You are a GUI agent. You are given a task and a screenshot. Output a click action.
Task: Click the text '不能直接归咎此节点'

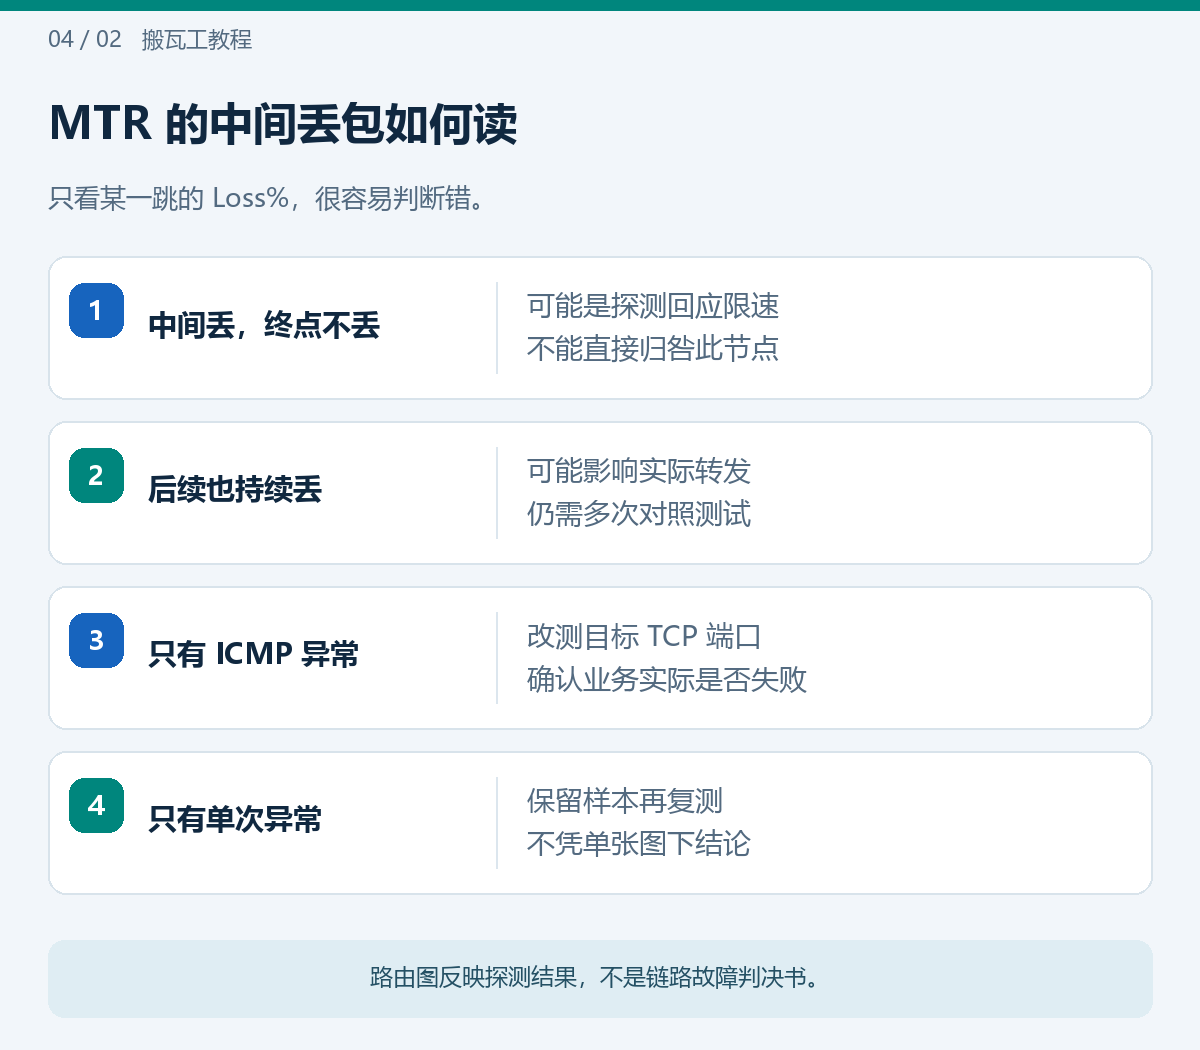point(653,349)
